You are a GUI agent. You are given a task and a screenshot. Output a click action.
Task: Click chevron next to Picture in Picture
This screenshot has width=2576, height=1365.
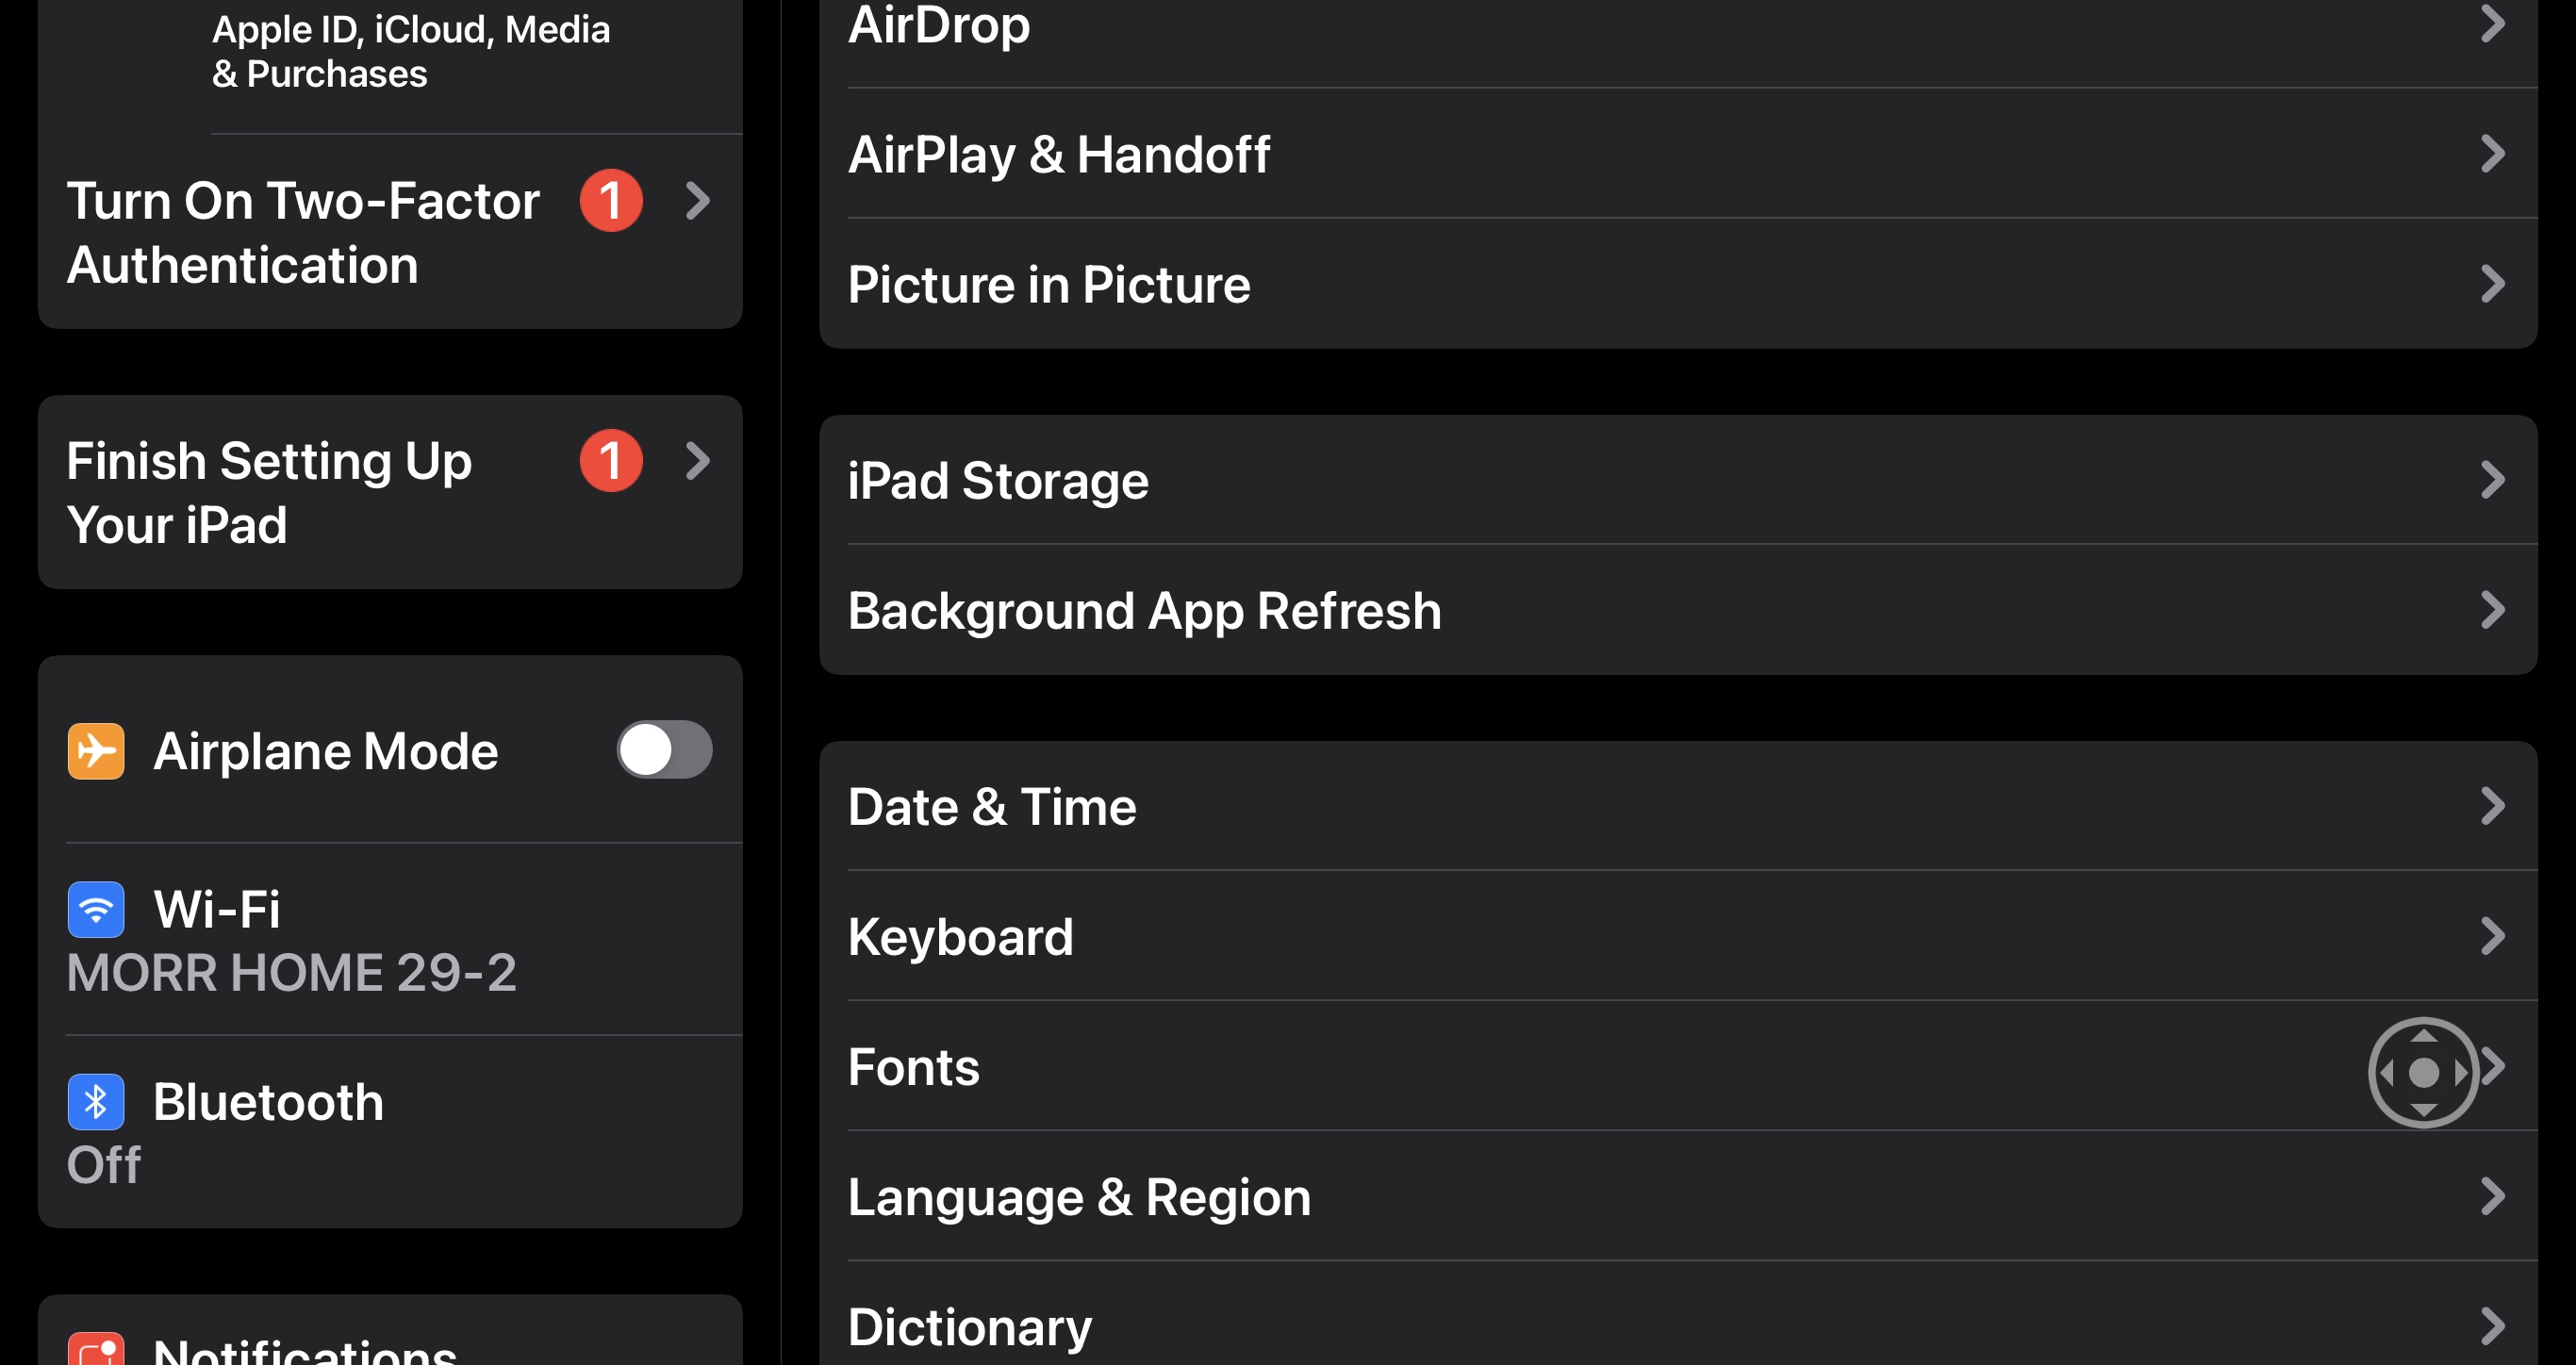pyautogui.click(x=2492, y=284)
